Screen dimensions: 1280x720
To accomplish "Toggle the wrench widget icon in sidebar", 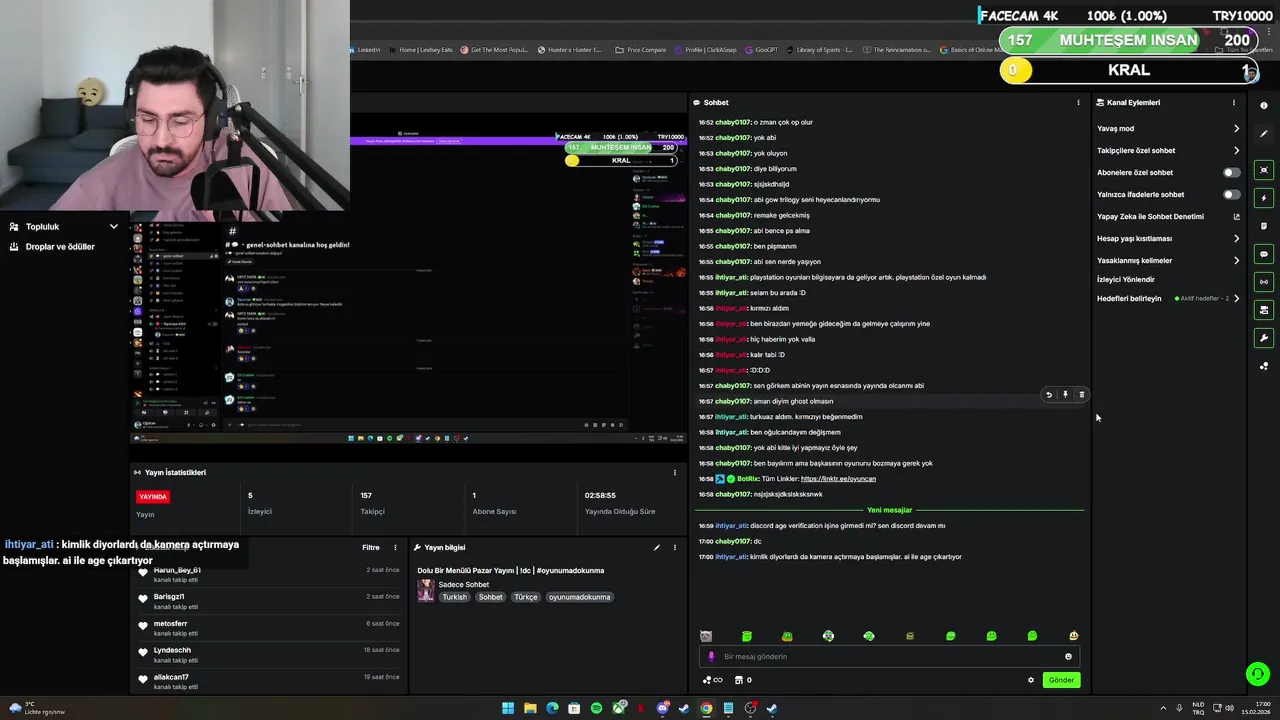I will 1264,338.
